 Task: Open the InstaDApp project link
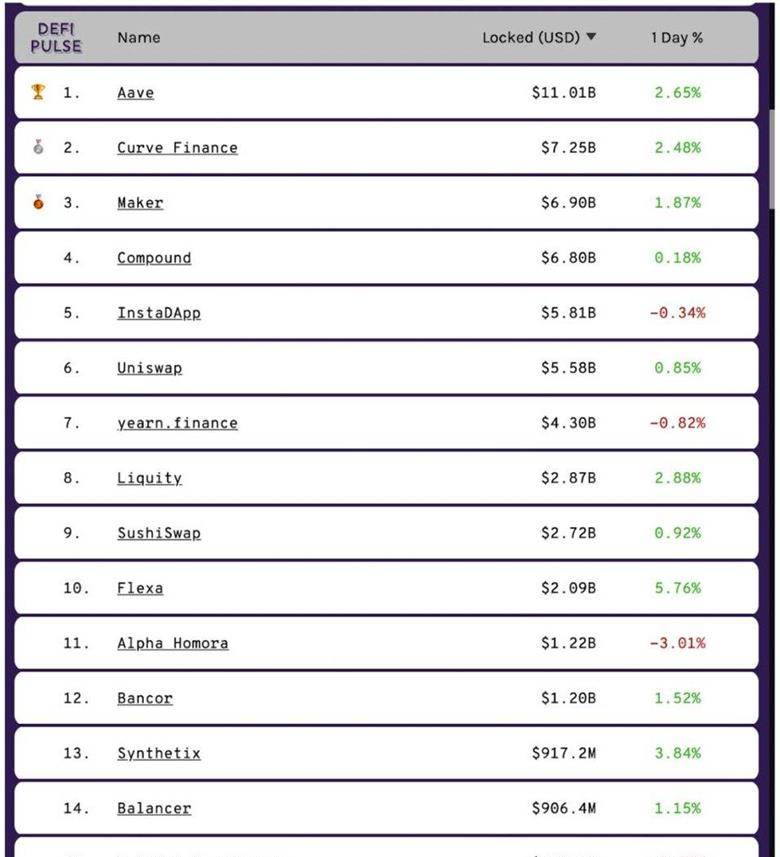pos(159,313)
